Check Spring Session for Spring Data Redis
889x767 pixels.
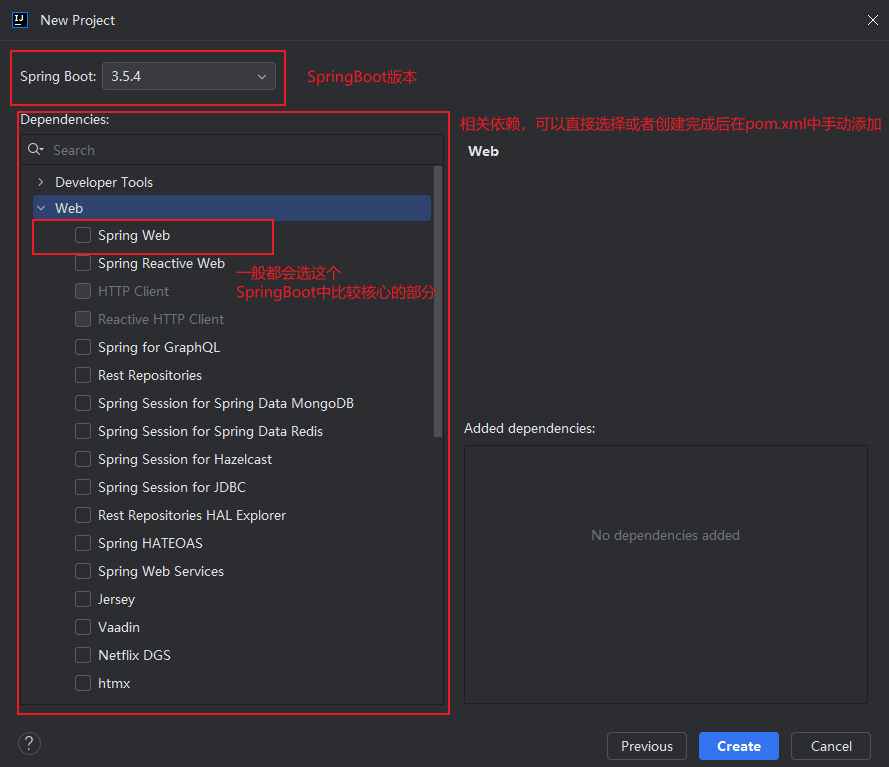point(83,431)
